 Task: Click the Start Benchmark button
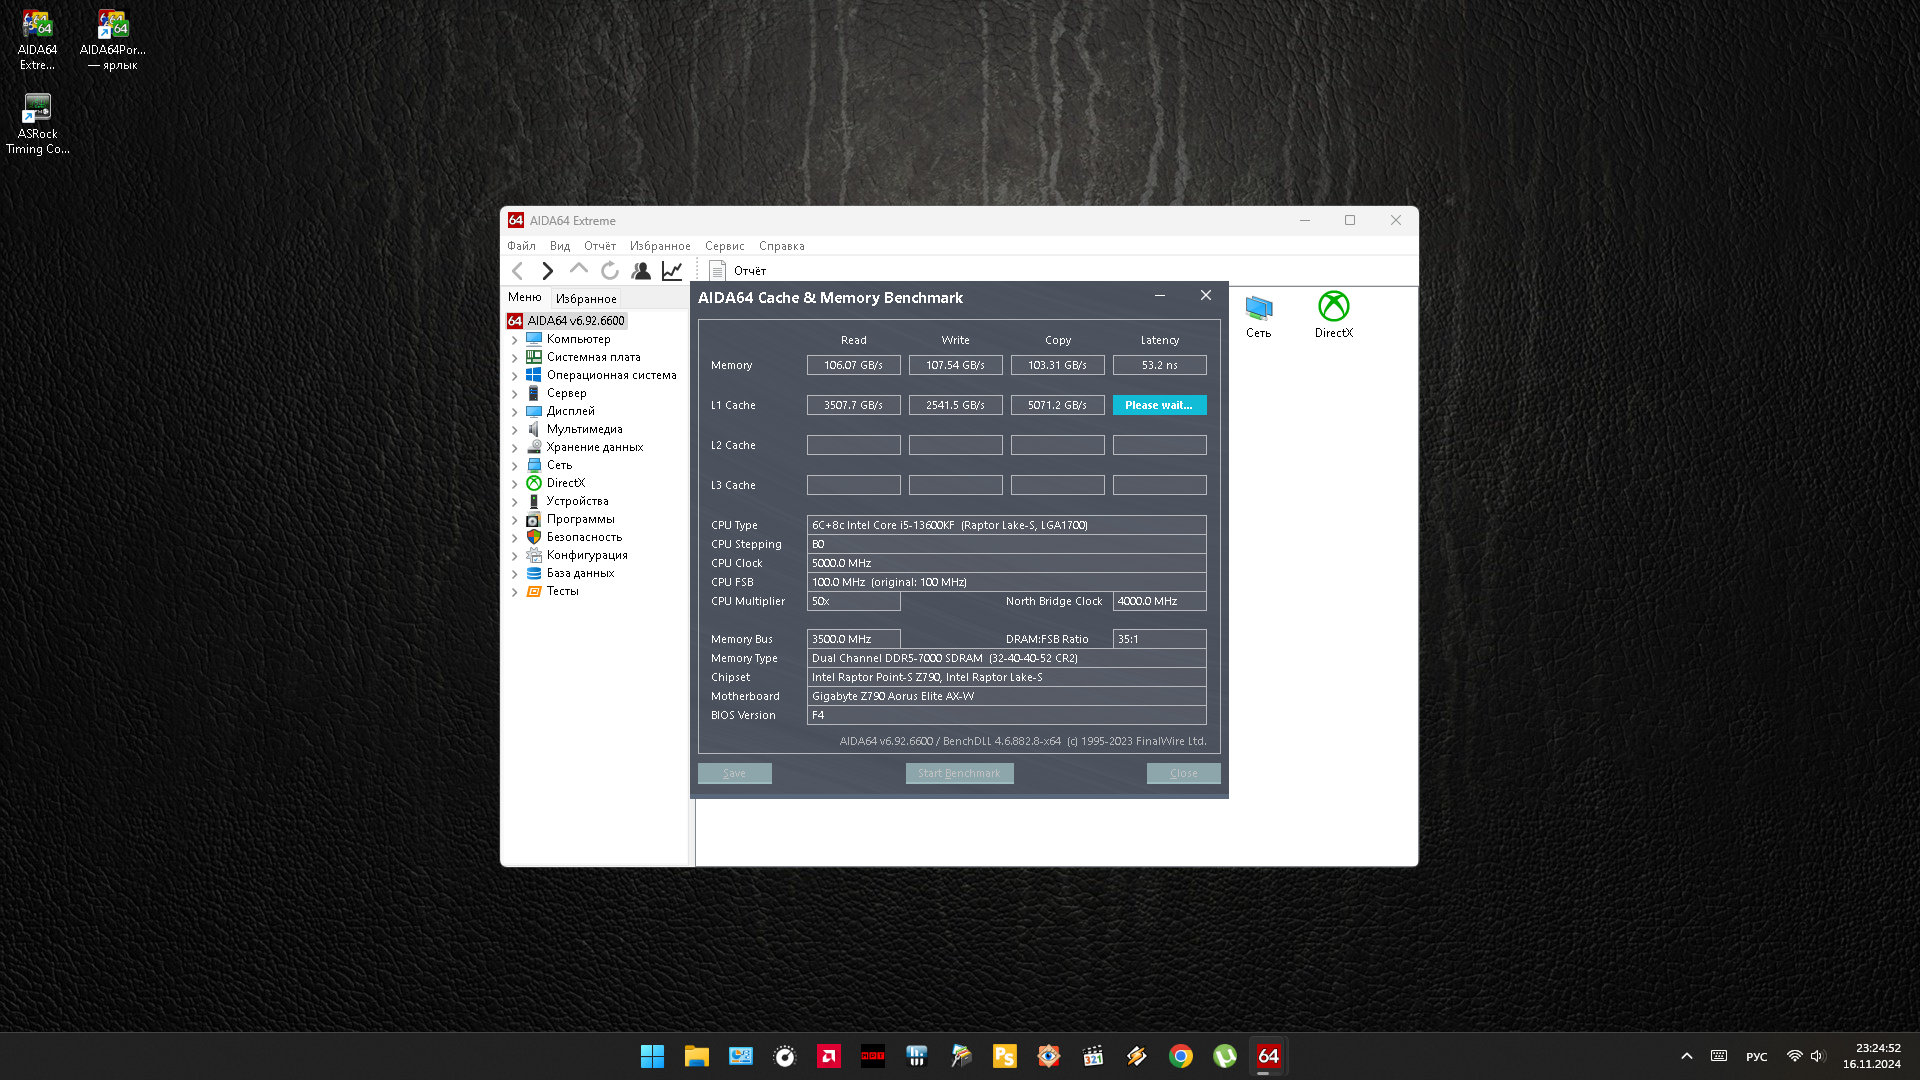pyautogui.click(x=959, y=773)
